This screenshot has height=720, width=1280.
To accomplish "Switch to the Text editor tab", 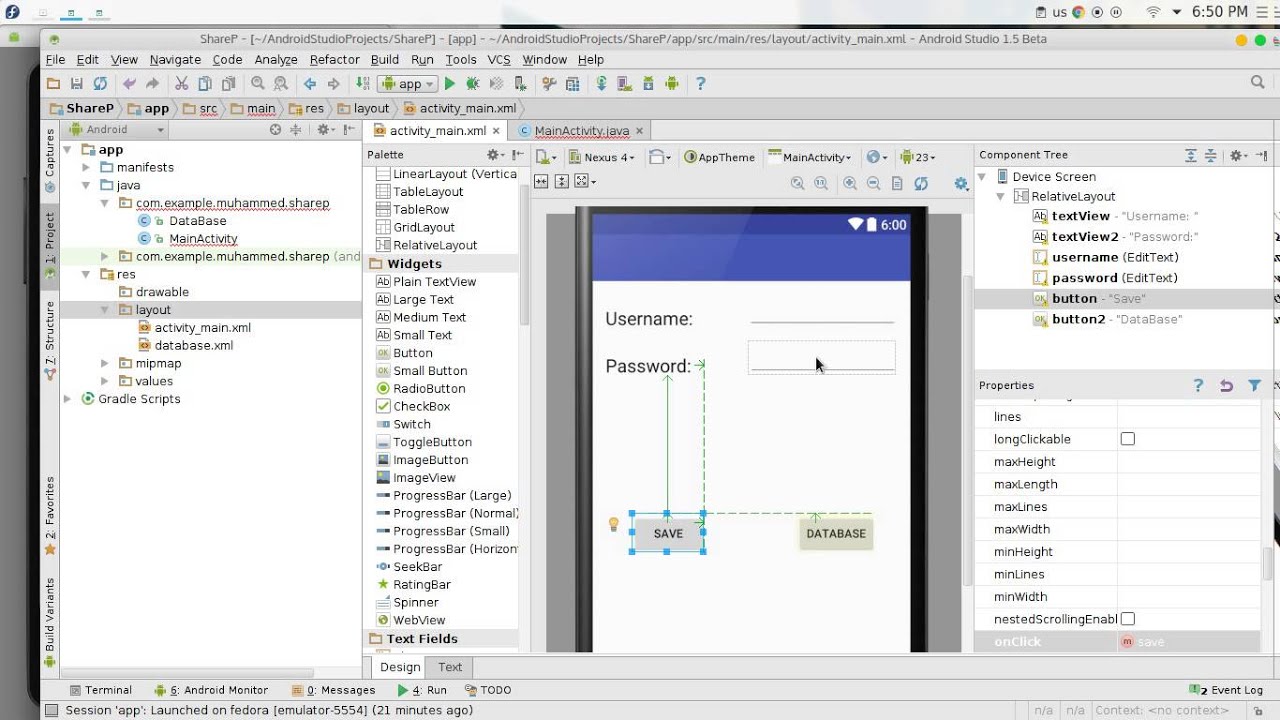I will click(x=450, y=667).
